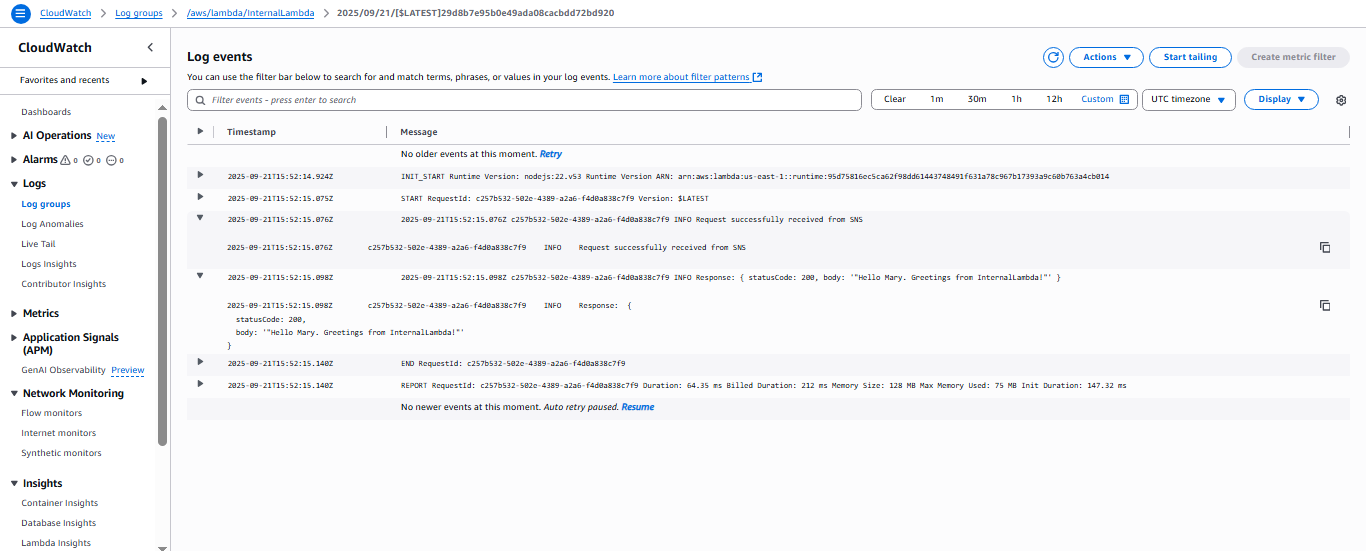The height and width of the screenshot is (551, 1366).
Task: Collapse the Insights section
Action: point(13,484)
